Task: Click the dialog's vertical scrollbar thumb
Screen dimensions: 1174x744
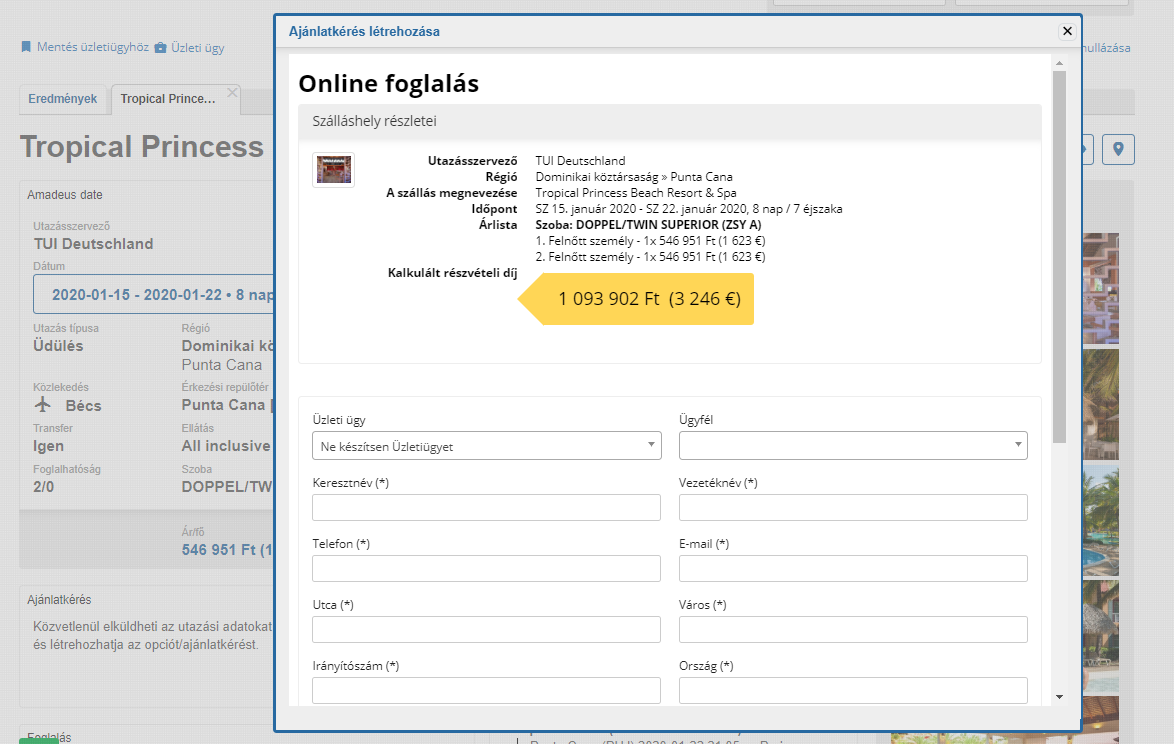Action: click(1059, 256)
